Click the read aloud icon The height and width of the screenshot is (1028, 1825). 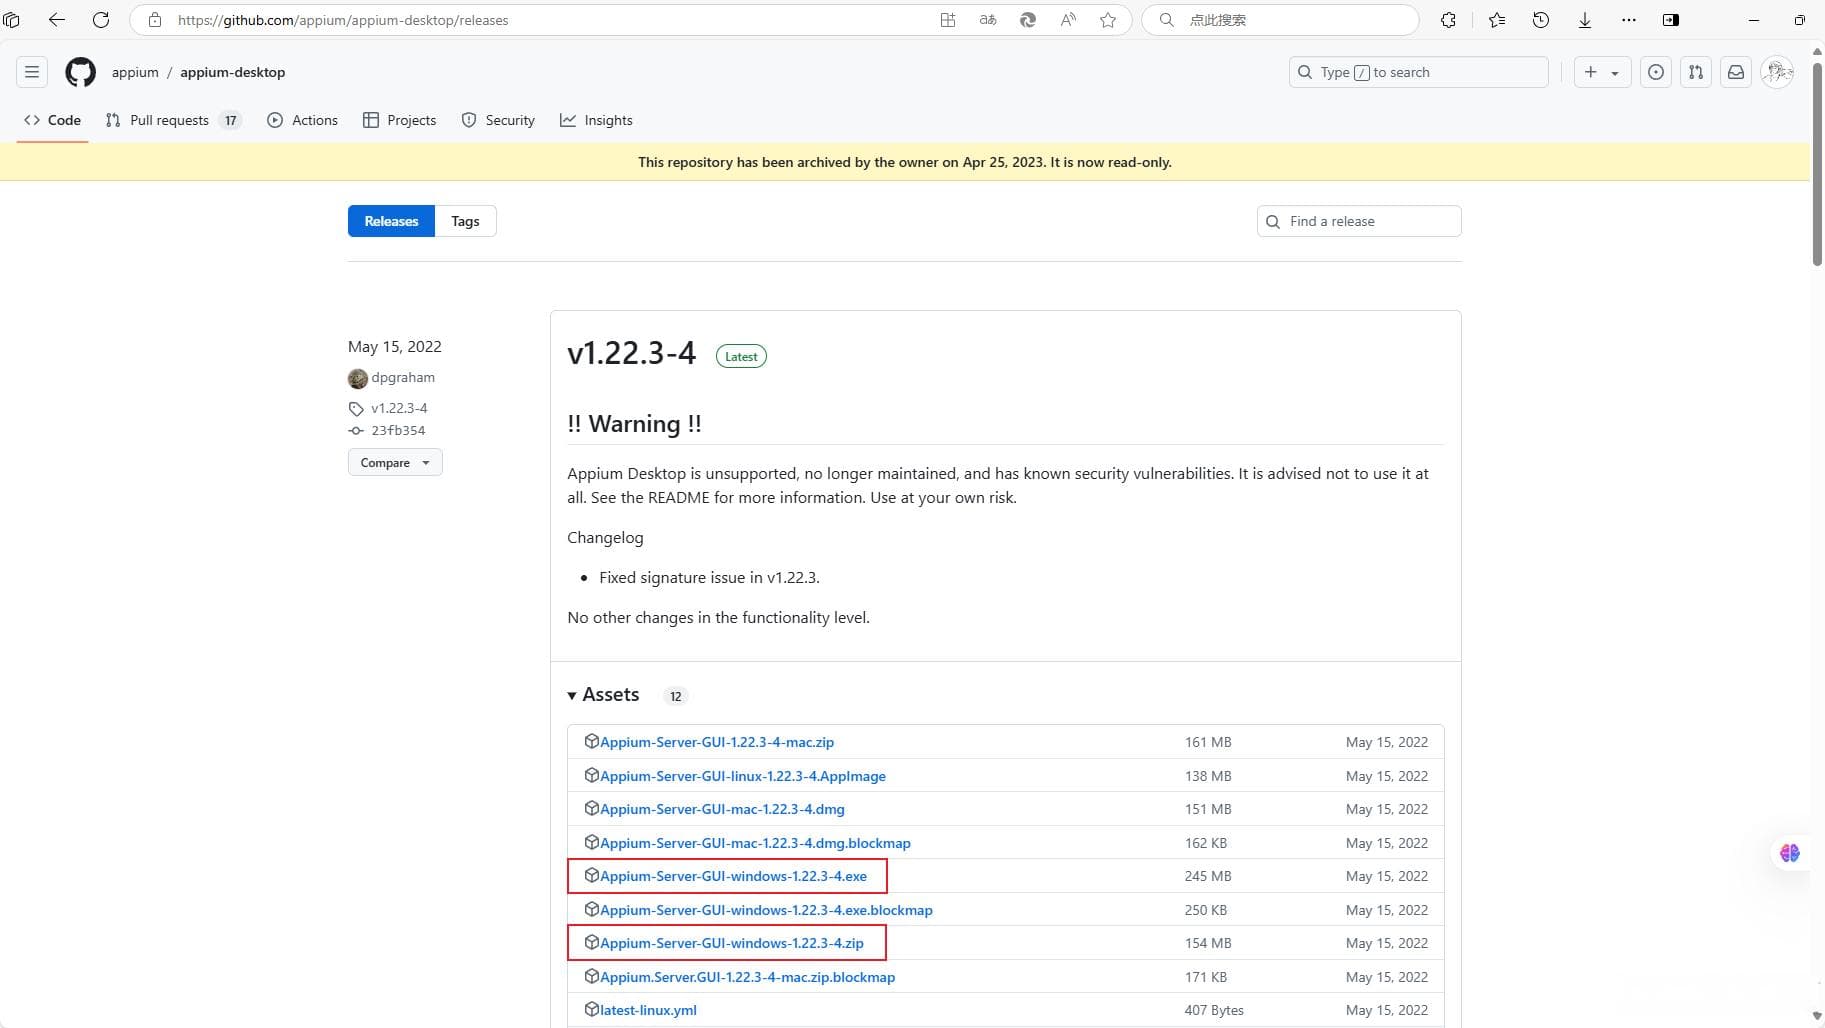click(x=1068, y=20)
